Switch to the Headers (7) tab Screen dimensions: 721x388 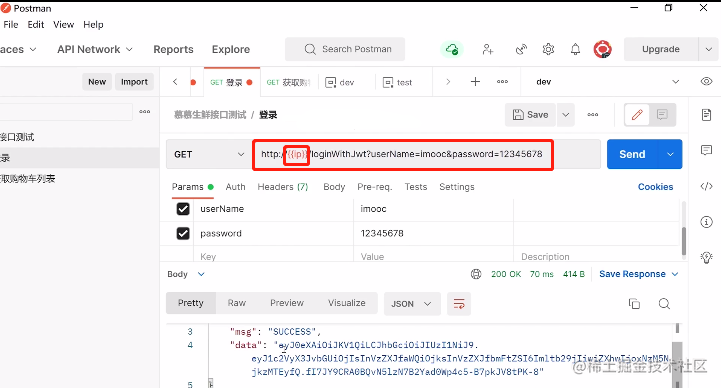coord(283,187)
